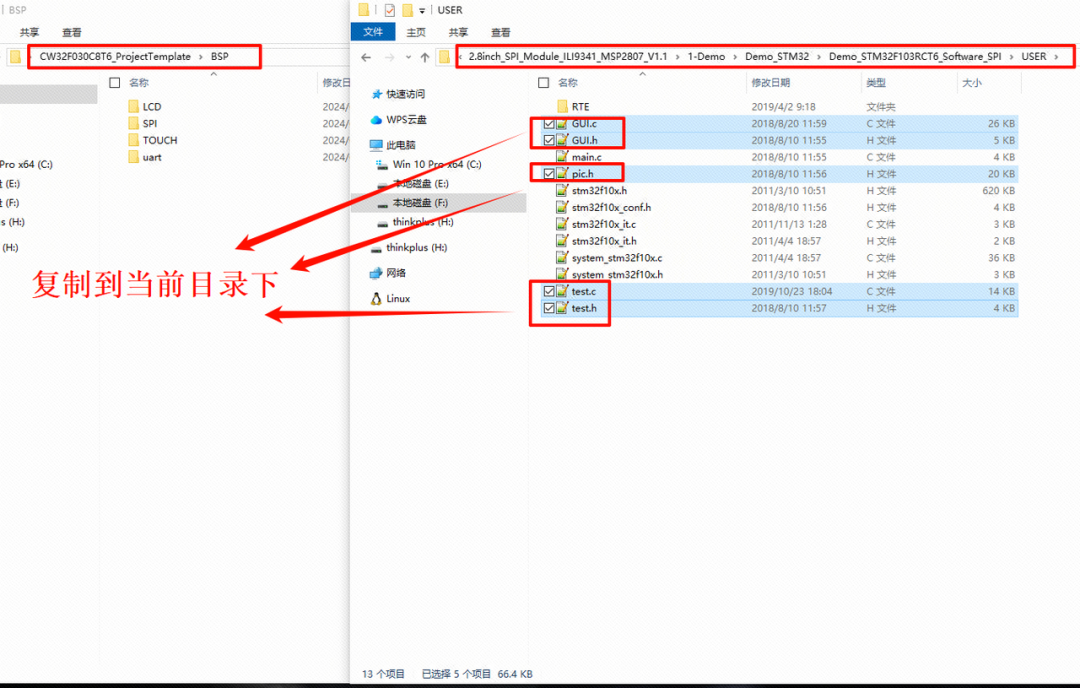The image size is (1080, 688).
Task: Click Demo_STM32 in the address breadcrumb
Action: [777, 56]
